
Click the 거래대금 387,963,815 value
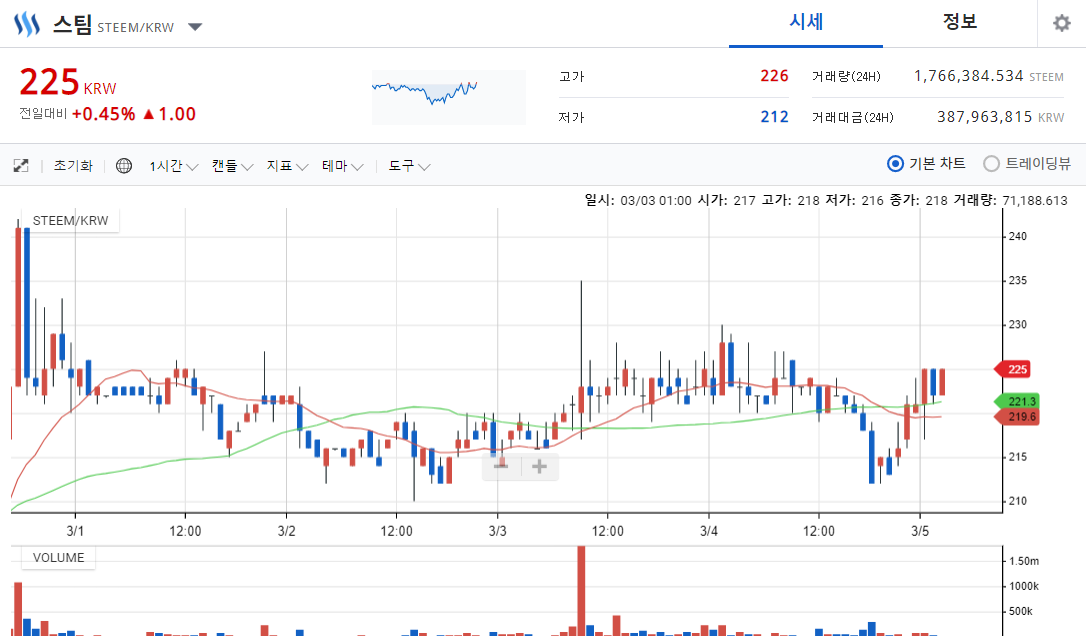pyautogui.click(x=984, y=116)
